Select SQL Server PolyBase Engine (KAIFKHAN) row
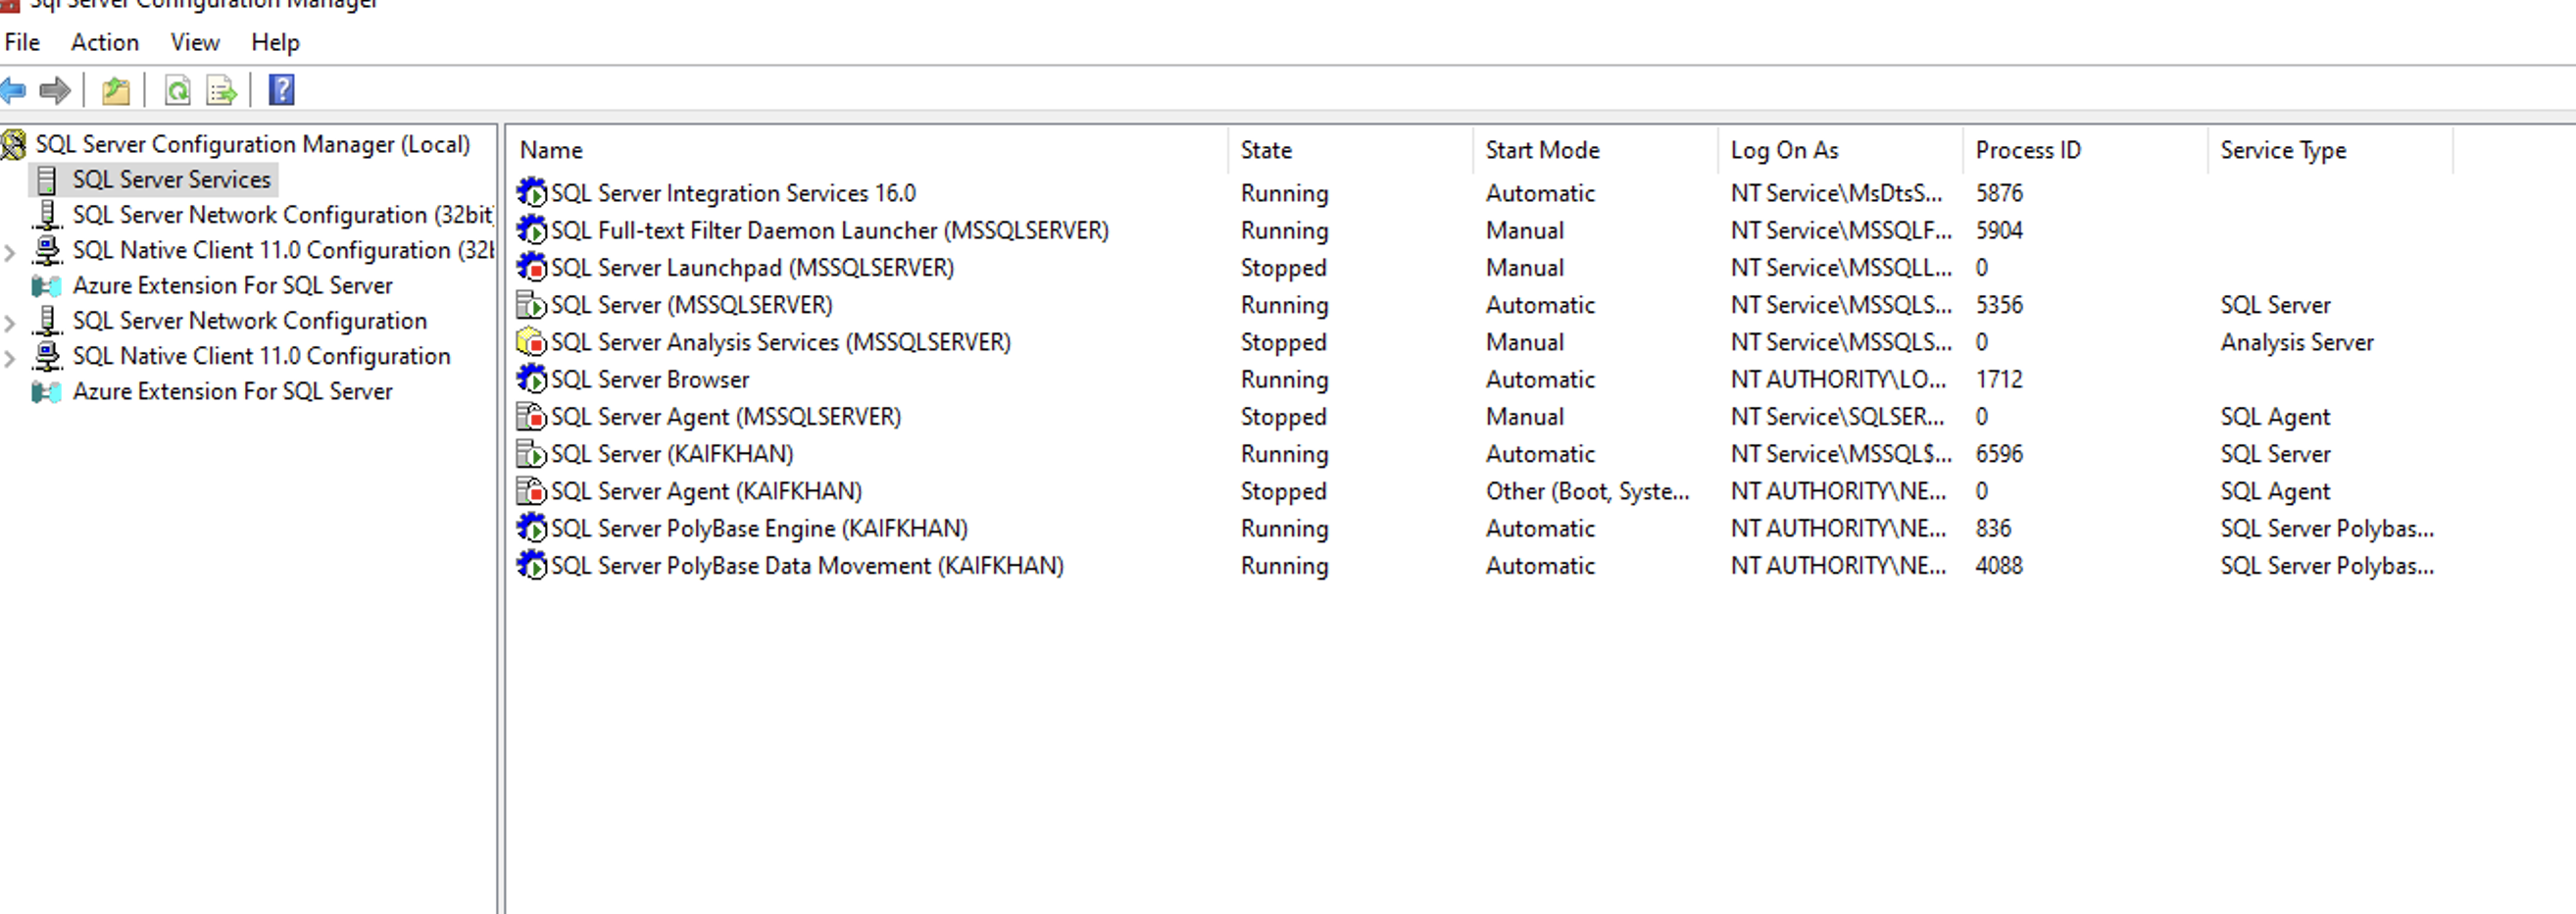Image resolution: width=2576 pixels, height=914 pixels. (x=759, y=528)
